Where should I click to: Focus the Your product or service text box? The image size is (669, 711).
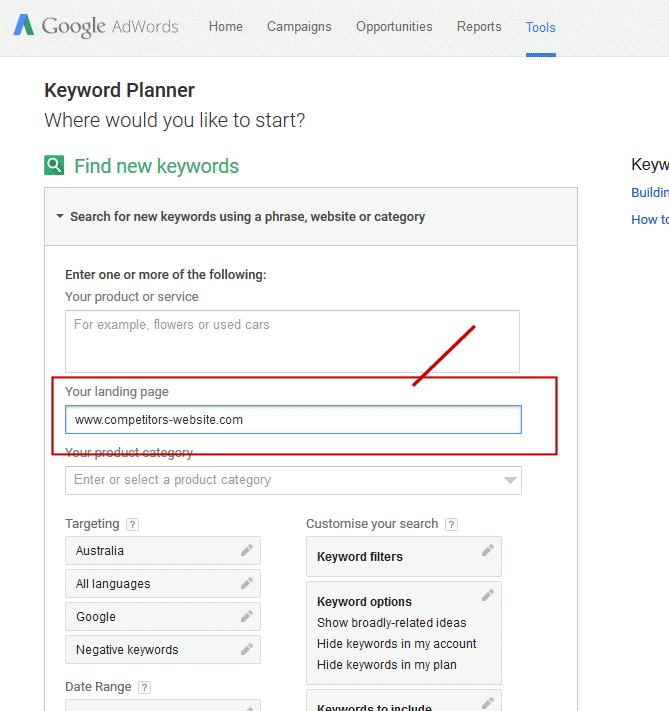click(292, 341)
